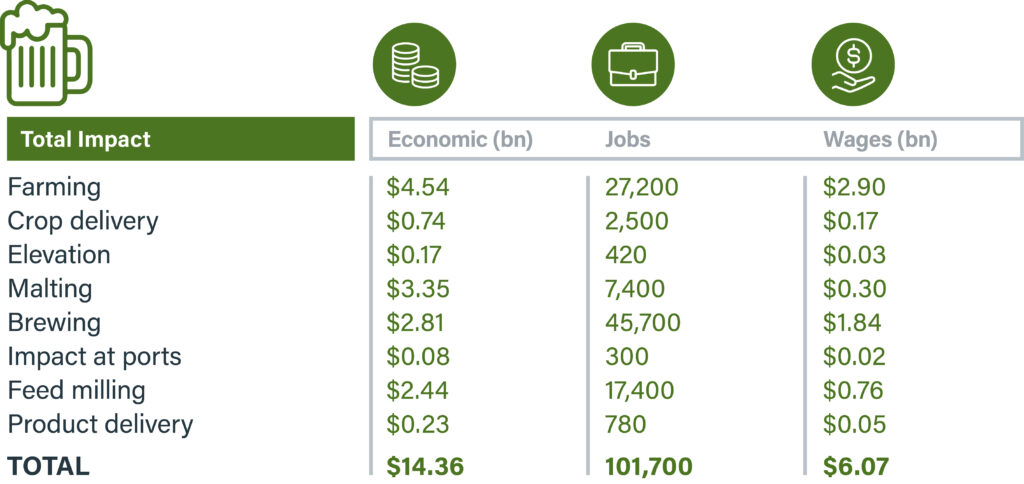Select the 45,700 brewing jobs value
The width and height of the screenshot is (1024, 484).
pos(643,323)
